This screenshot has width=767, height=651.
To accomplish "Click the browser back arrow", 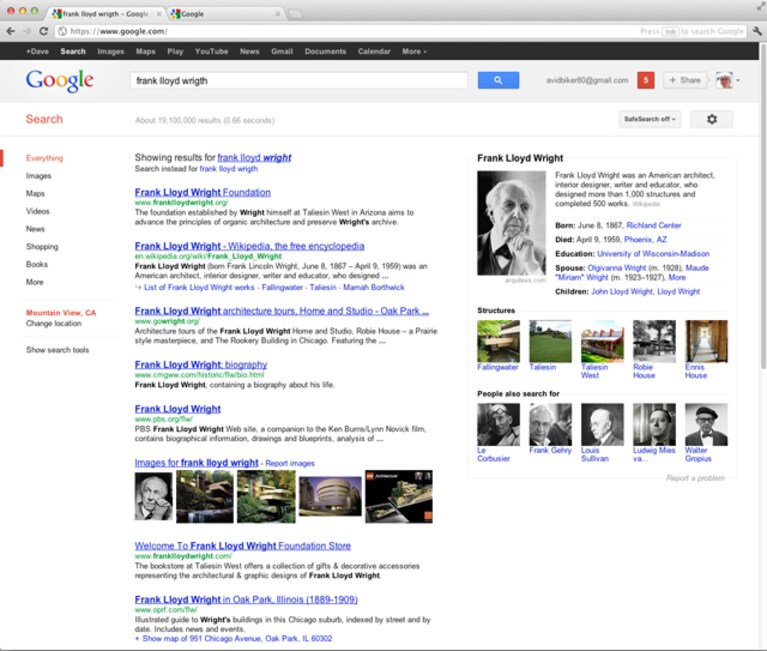I will coord(11,31).
